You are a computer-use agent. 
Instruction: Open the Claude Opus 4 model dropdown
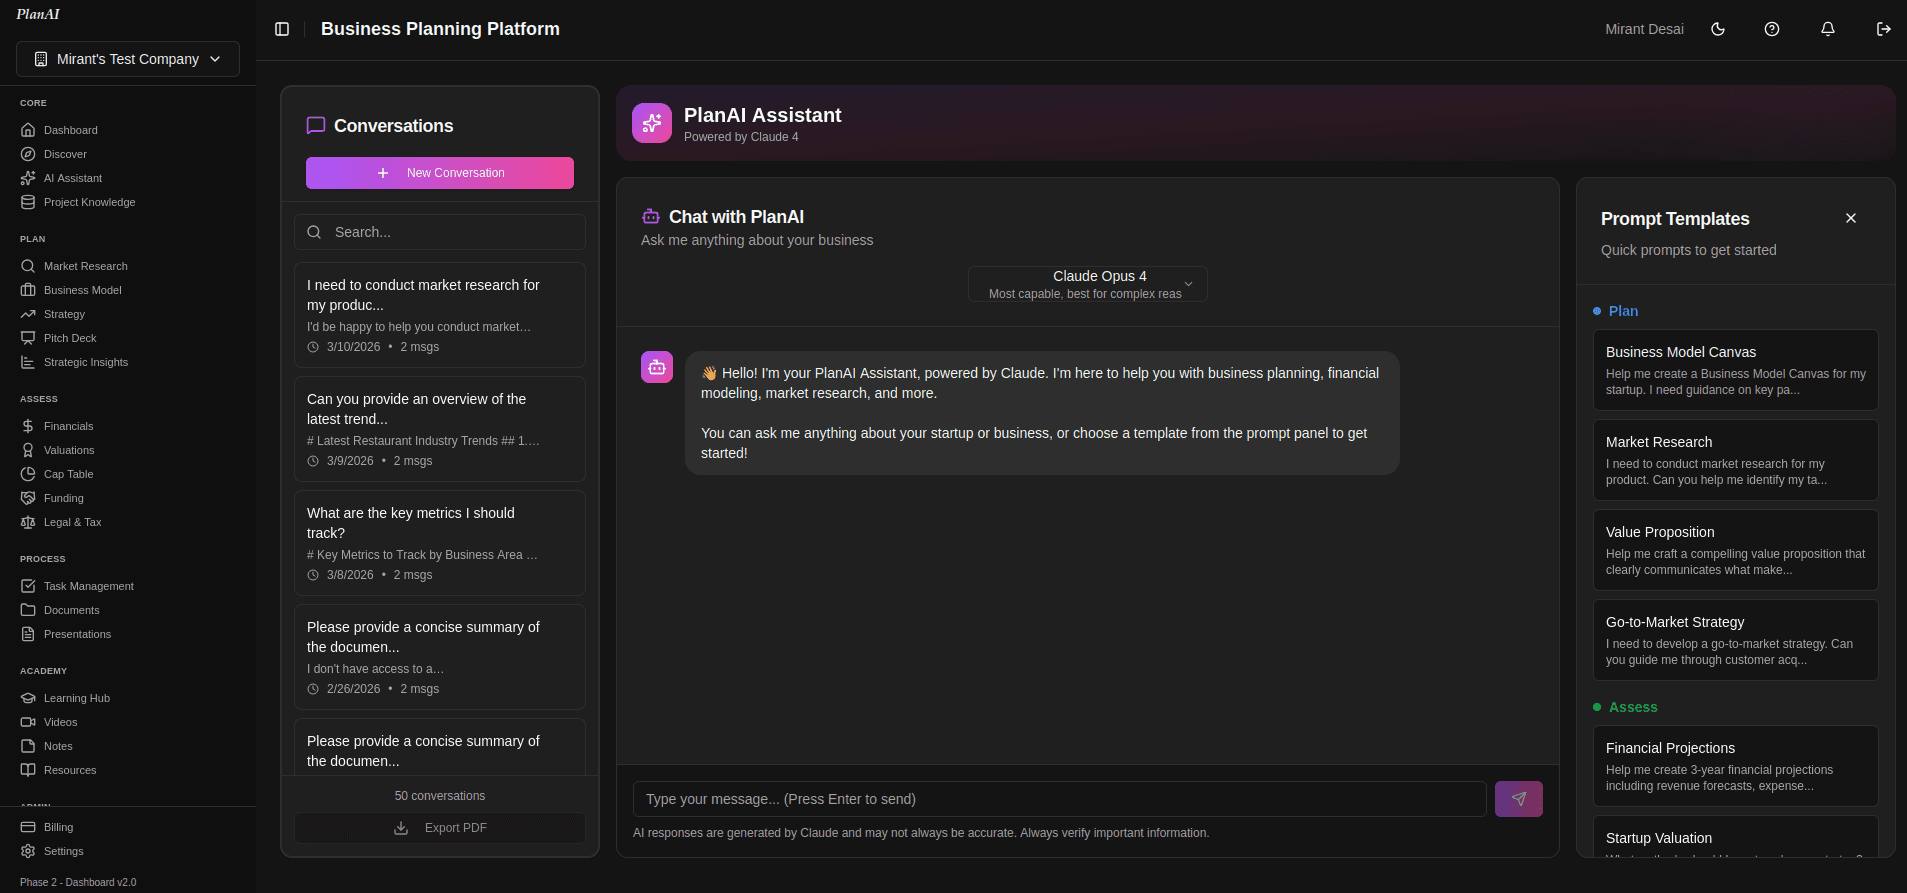(1088, 284)
